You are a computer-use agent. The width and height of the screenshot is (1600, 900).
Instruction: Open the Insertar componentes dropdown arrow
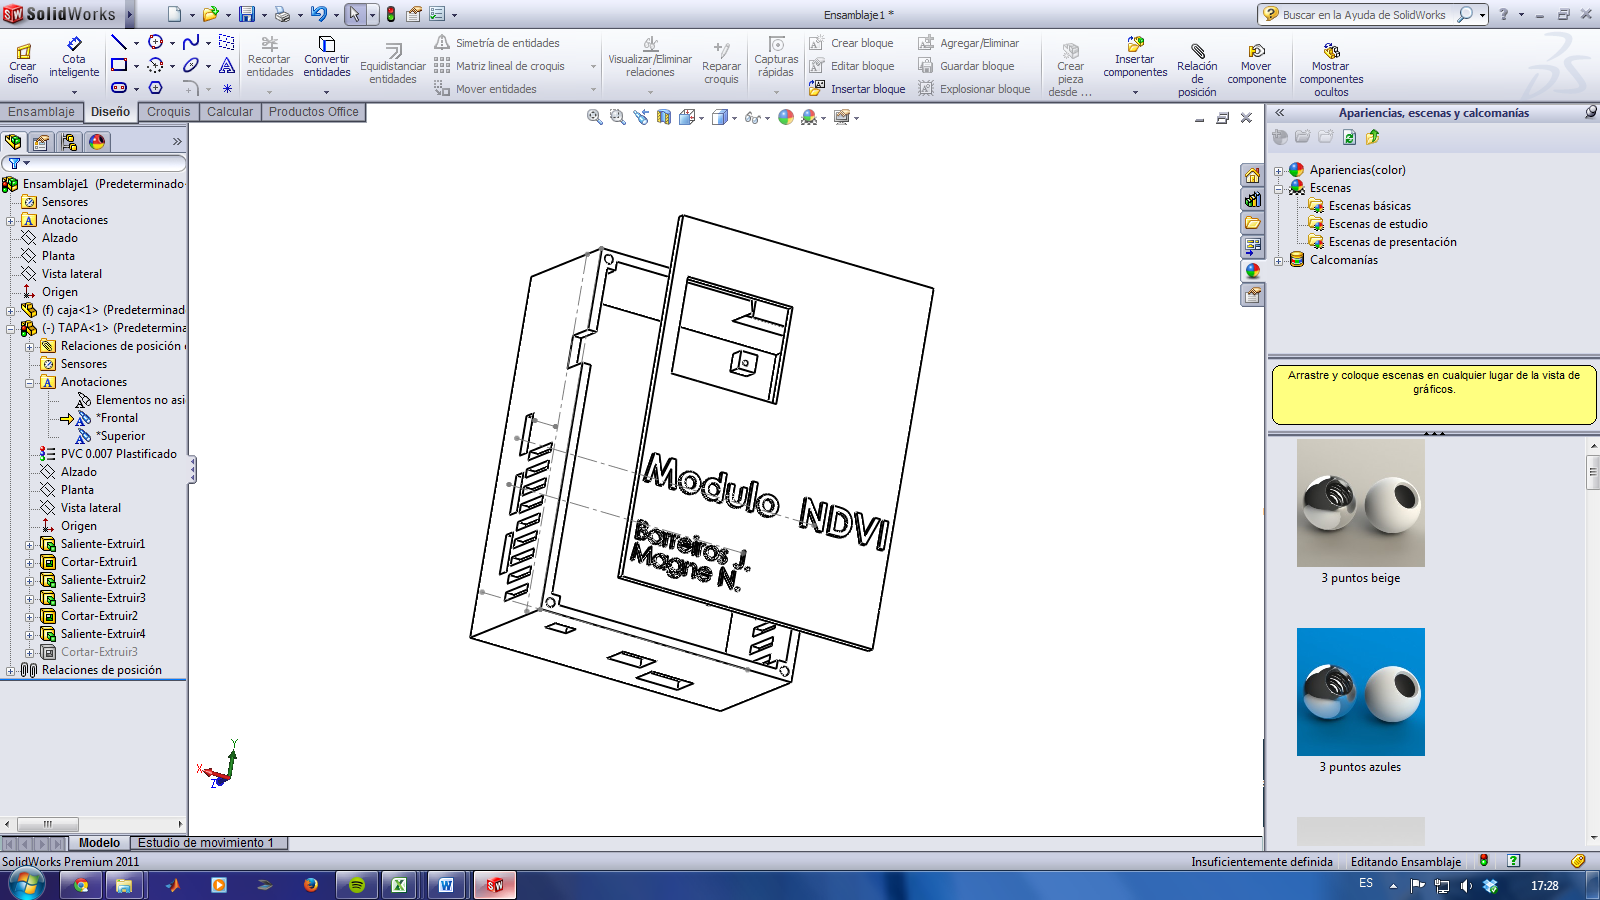click(x=1135, y=92)
